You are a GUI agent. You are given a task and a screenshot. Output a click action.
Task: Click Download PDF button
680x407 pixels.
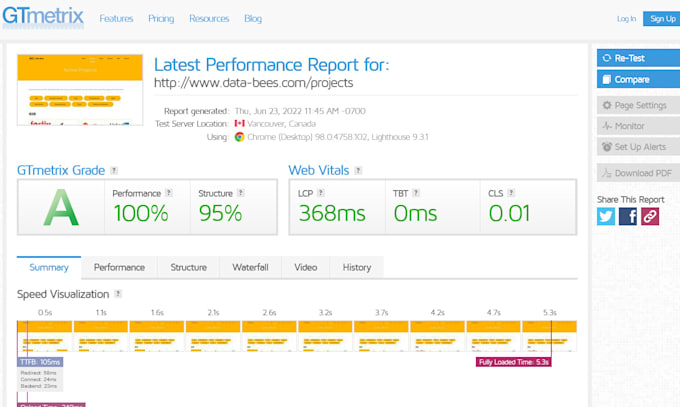[x=638, y=173]
